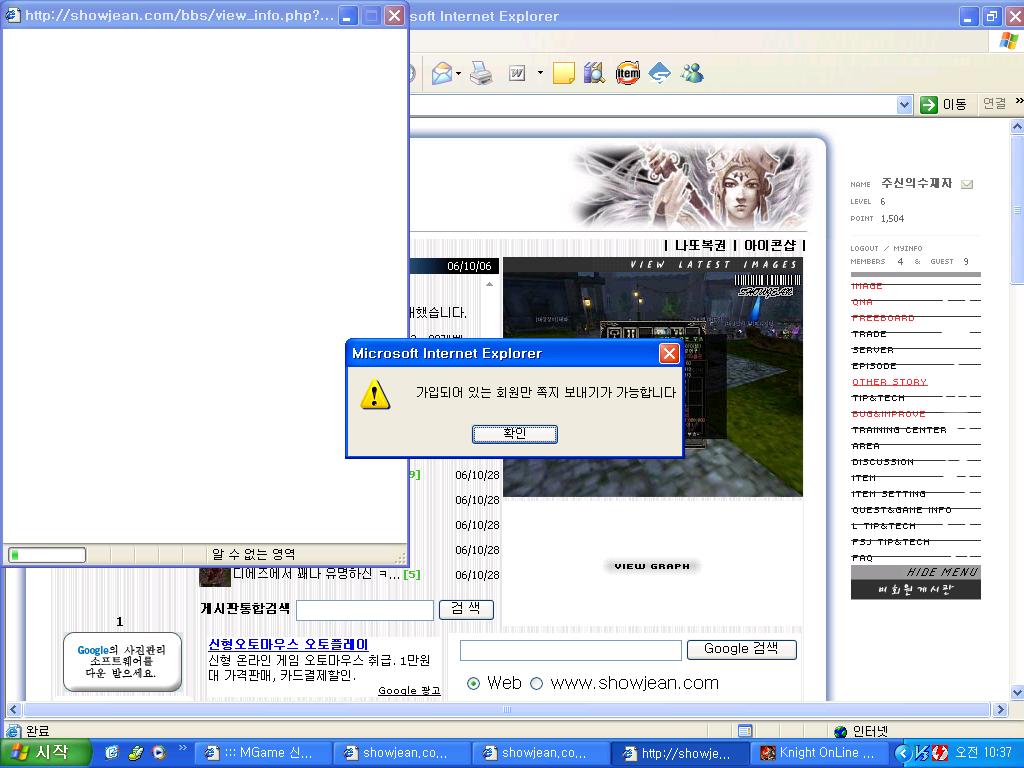Image resolution: width=1024 pixels, height=768 pixels.
Task: Open the FREEBOARD menu item
Action: point(883,318)
